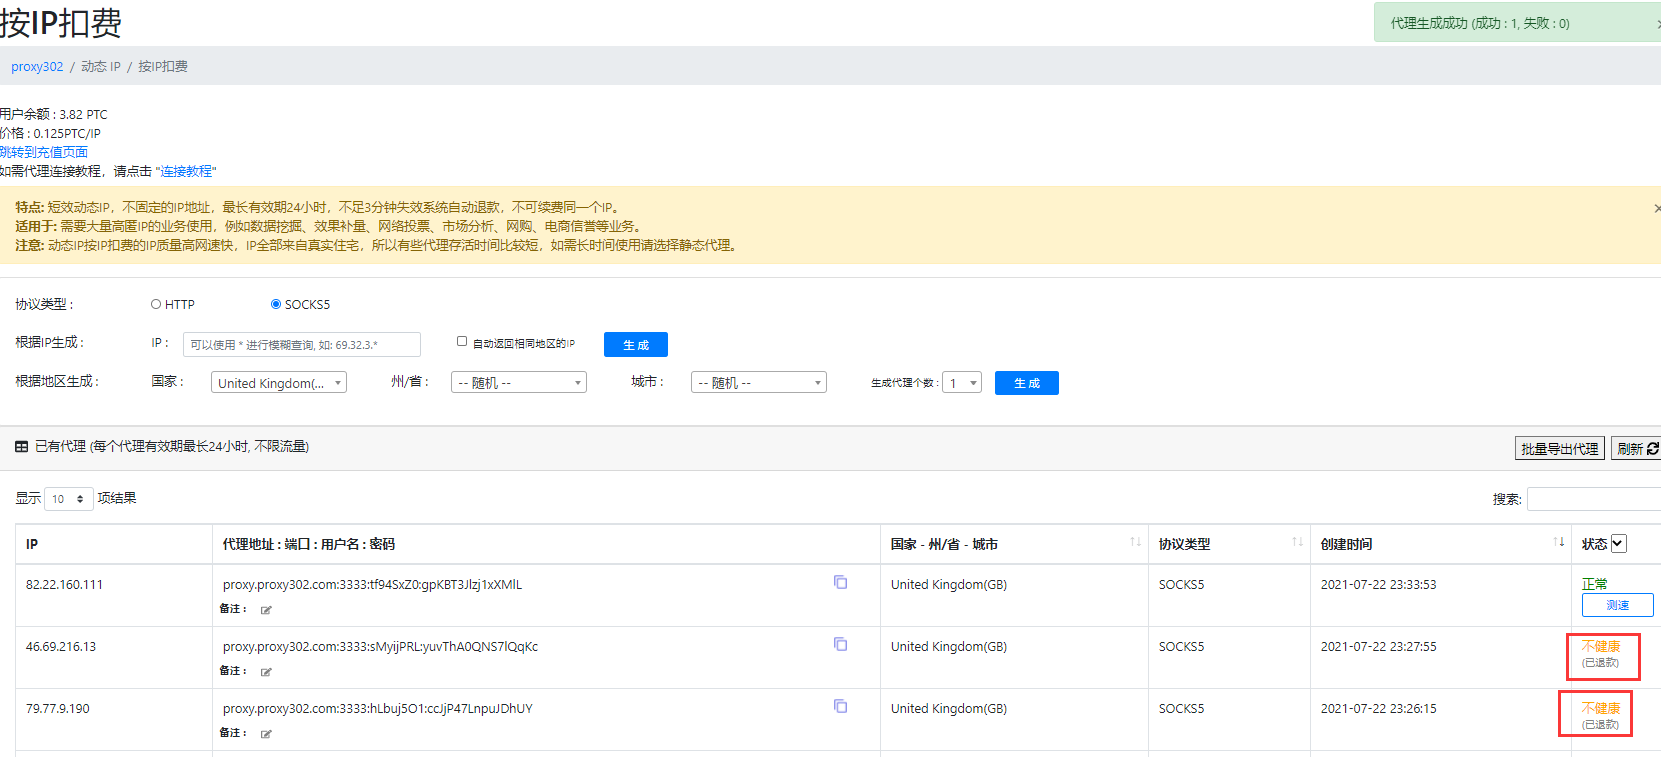Click 测速 speed test button
1661x757 pixels.
coord(1616,605)
